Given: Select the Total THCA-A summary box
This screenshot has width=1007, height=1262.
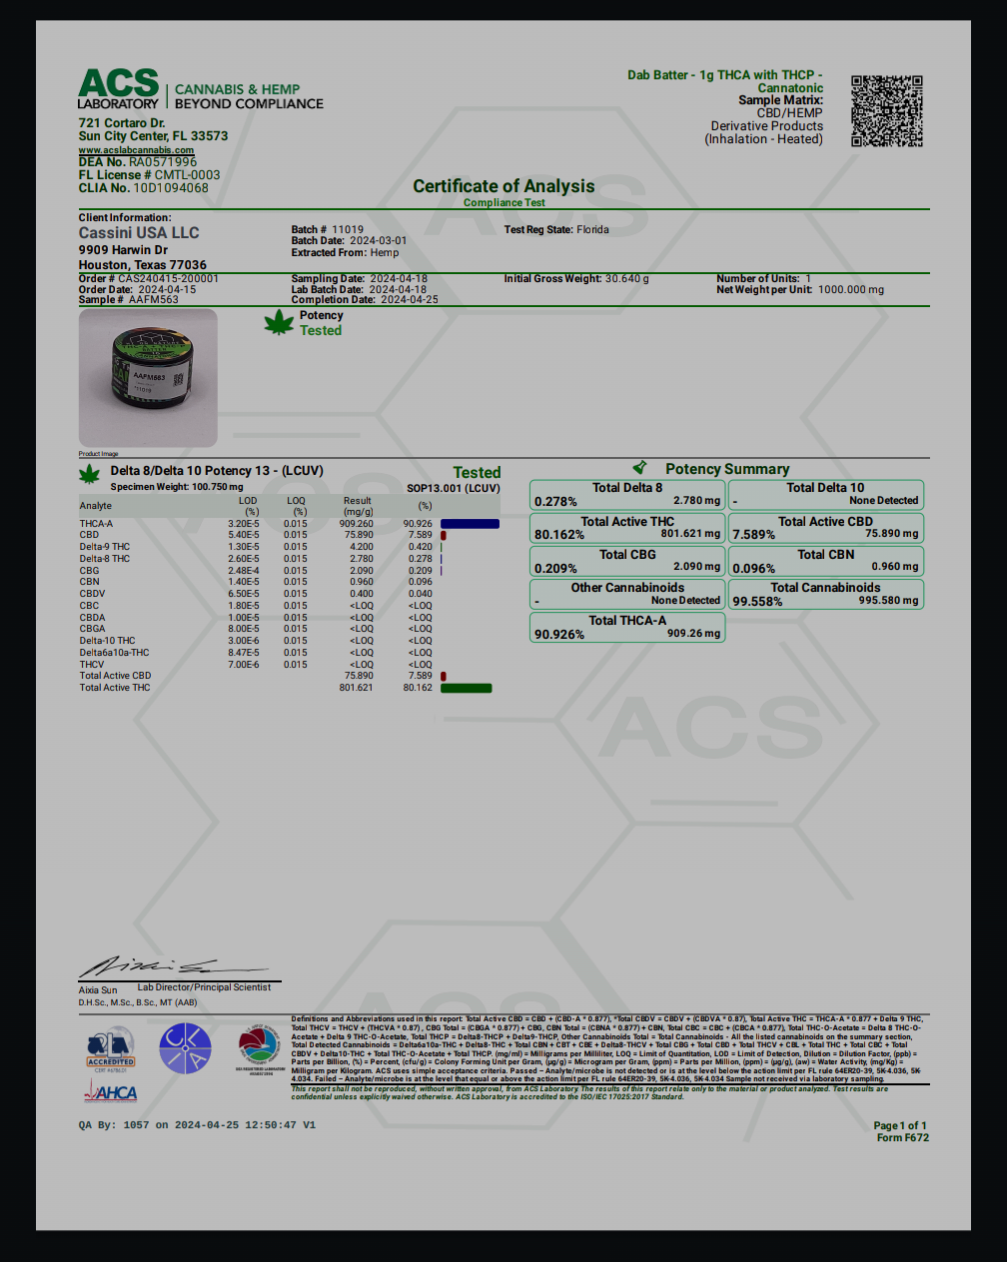Looking at the screenshot, I should tap(627, 627).
